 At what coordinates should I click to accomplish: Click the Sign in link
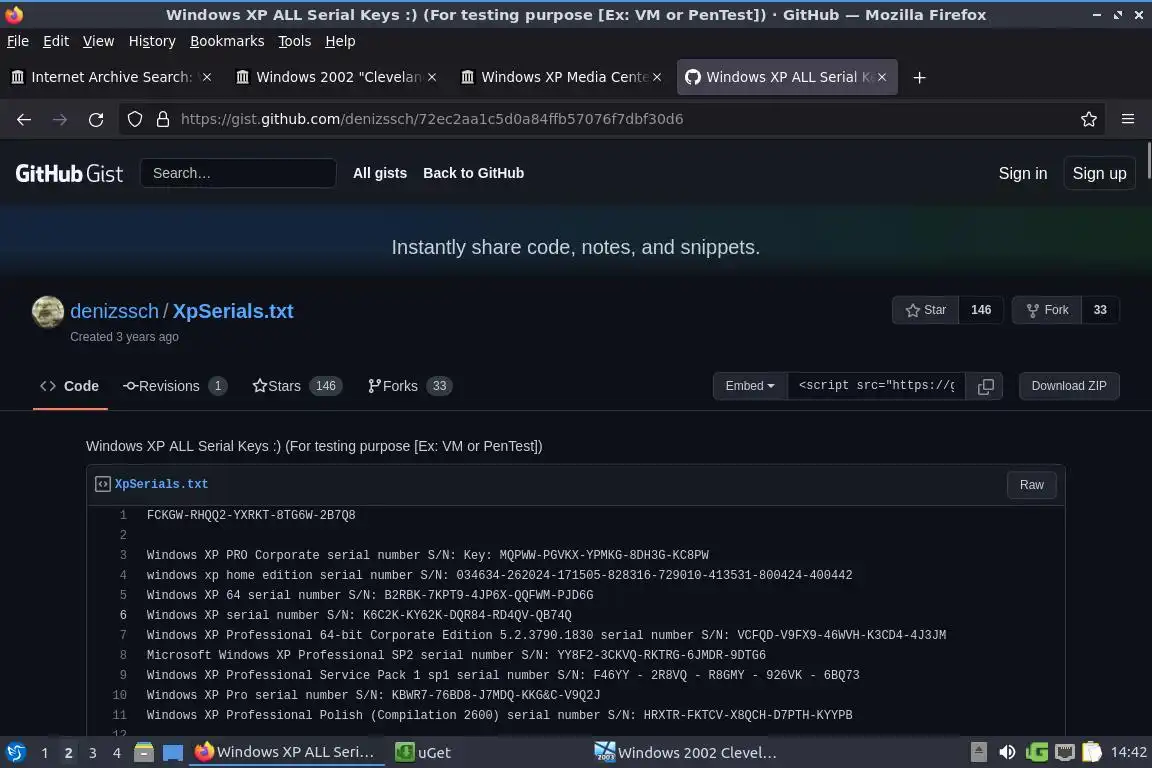1023,173
